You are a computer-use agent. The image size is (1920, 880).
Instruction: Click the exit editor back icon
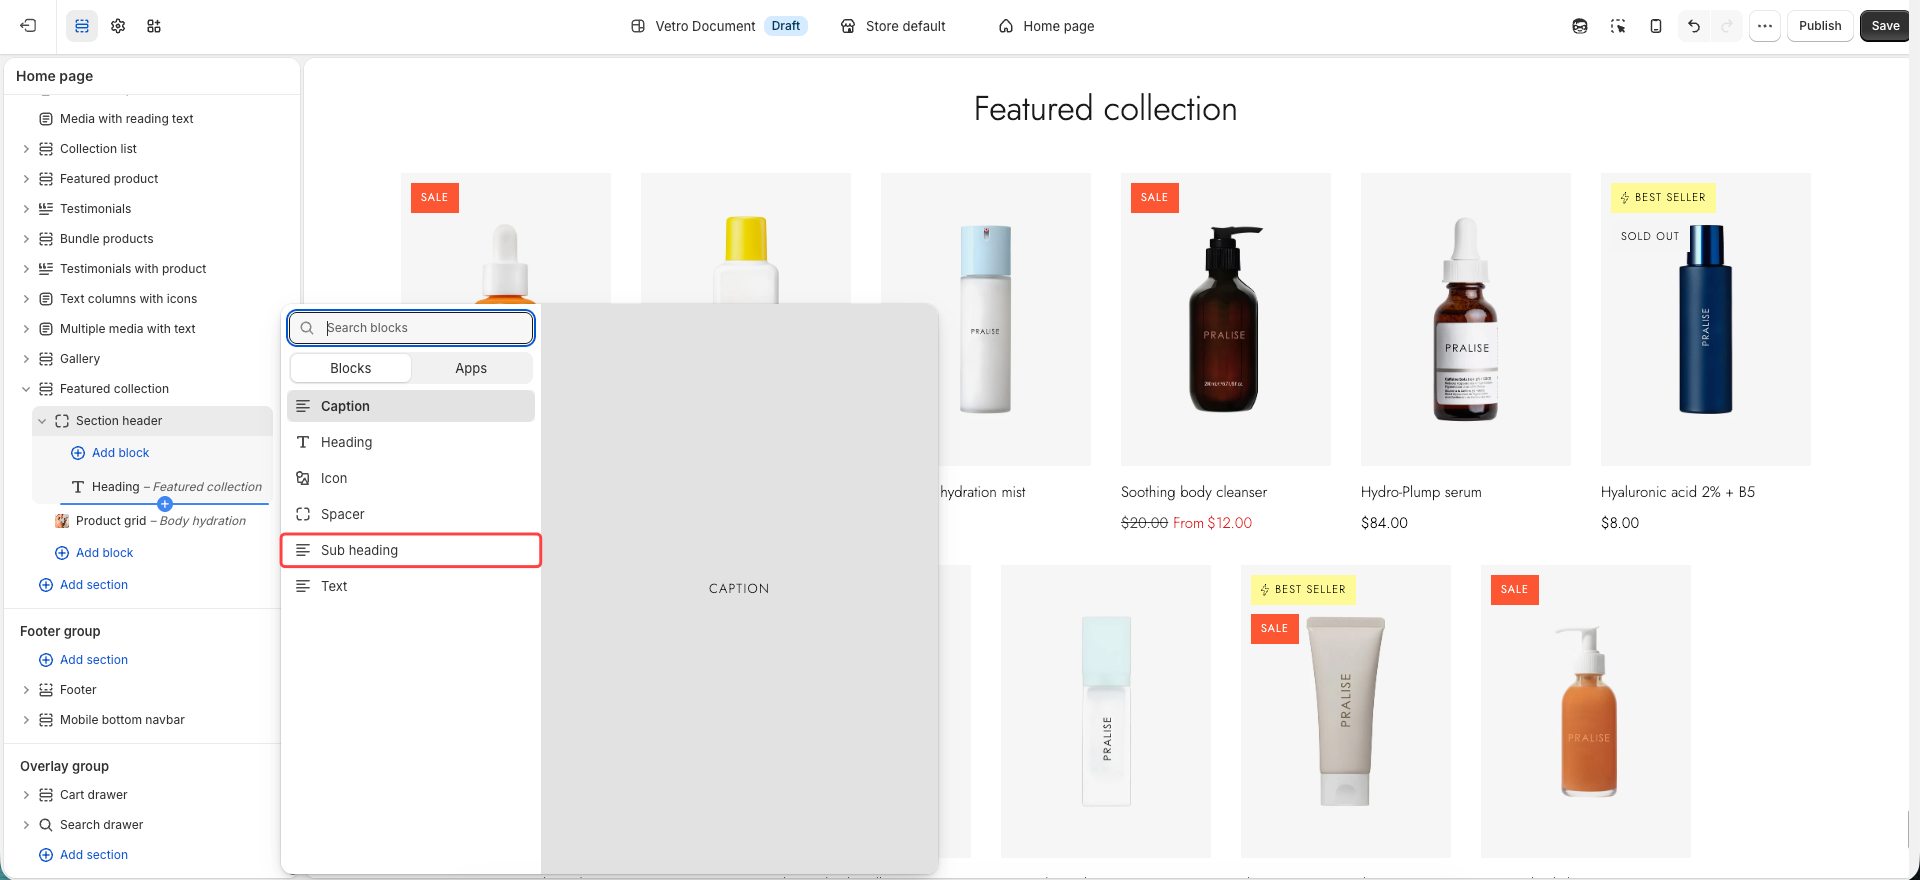click(x=28, y=26)
